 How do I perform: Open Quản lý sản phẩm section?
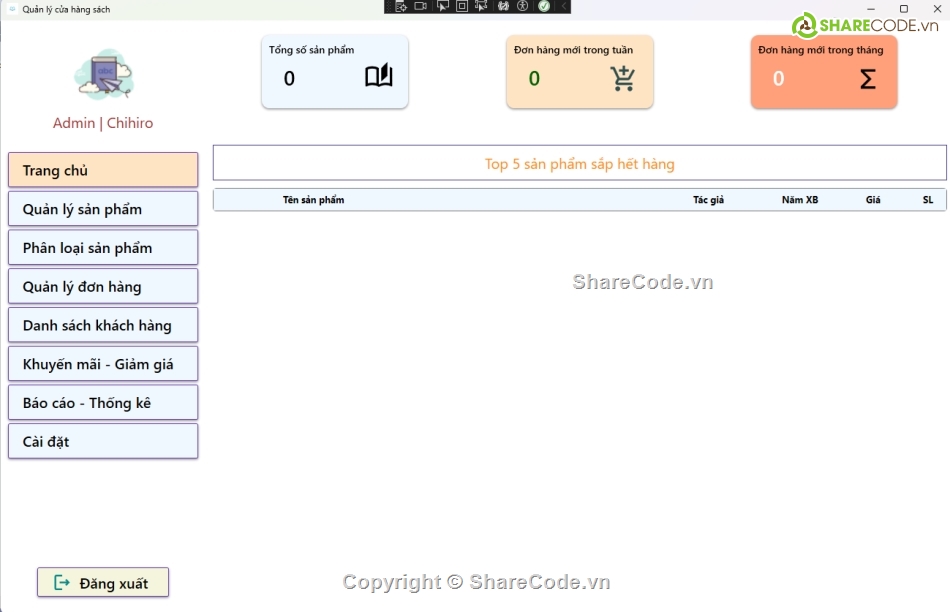(103, 209)
